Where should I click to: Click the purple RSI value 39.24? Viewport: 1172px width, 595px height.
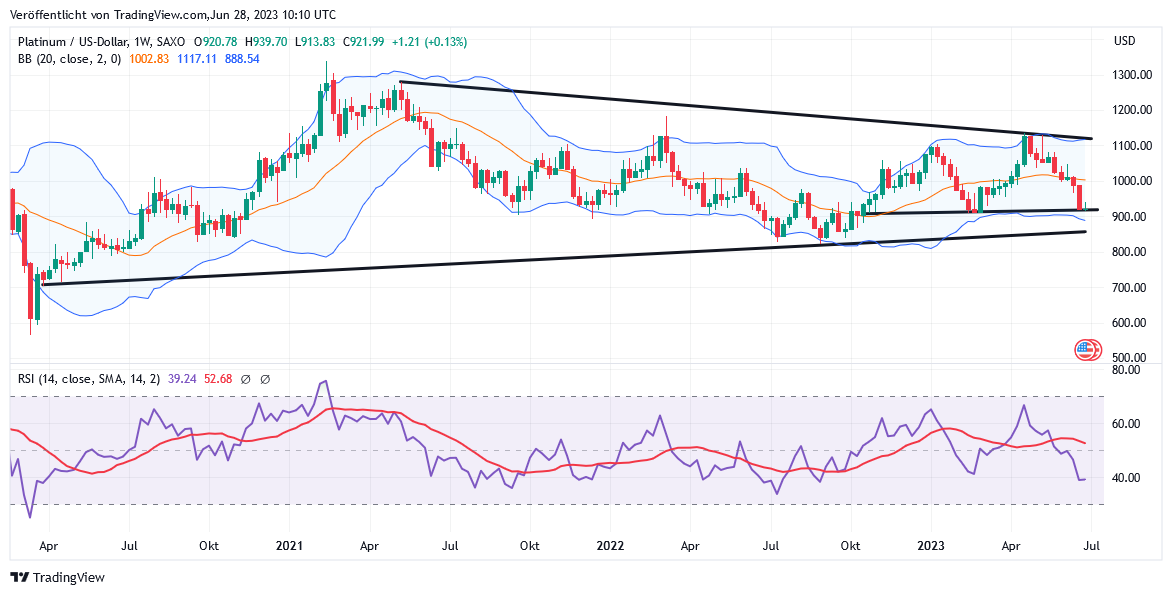pyautogui.click(x=182, y=379)
